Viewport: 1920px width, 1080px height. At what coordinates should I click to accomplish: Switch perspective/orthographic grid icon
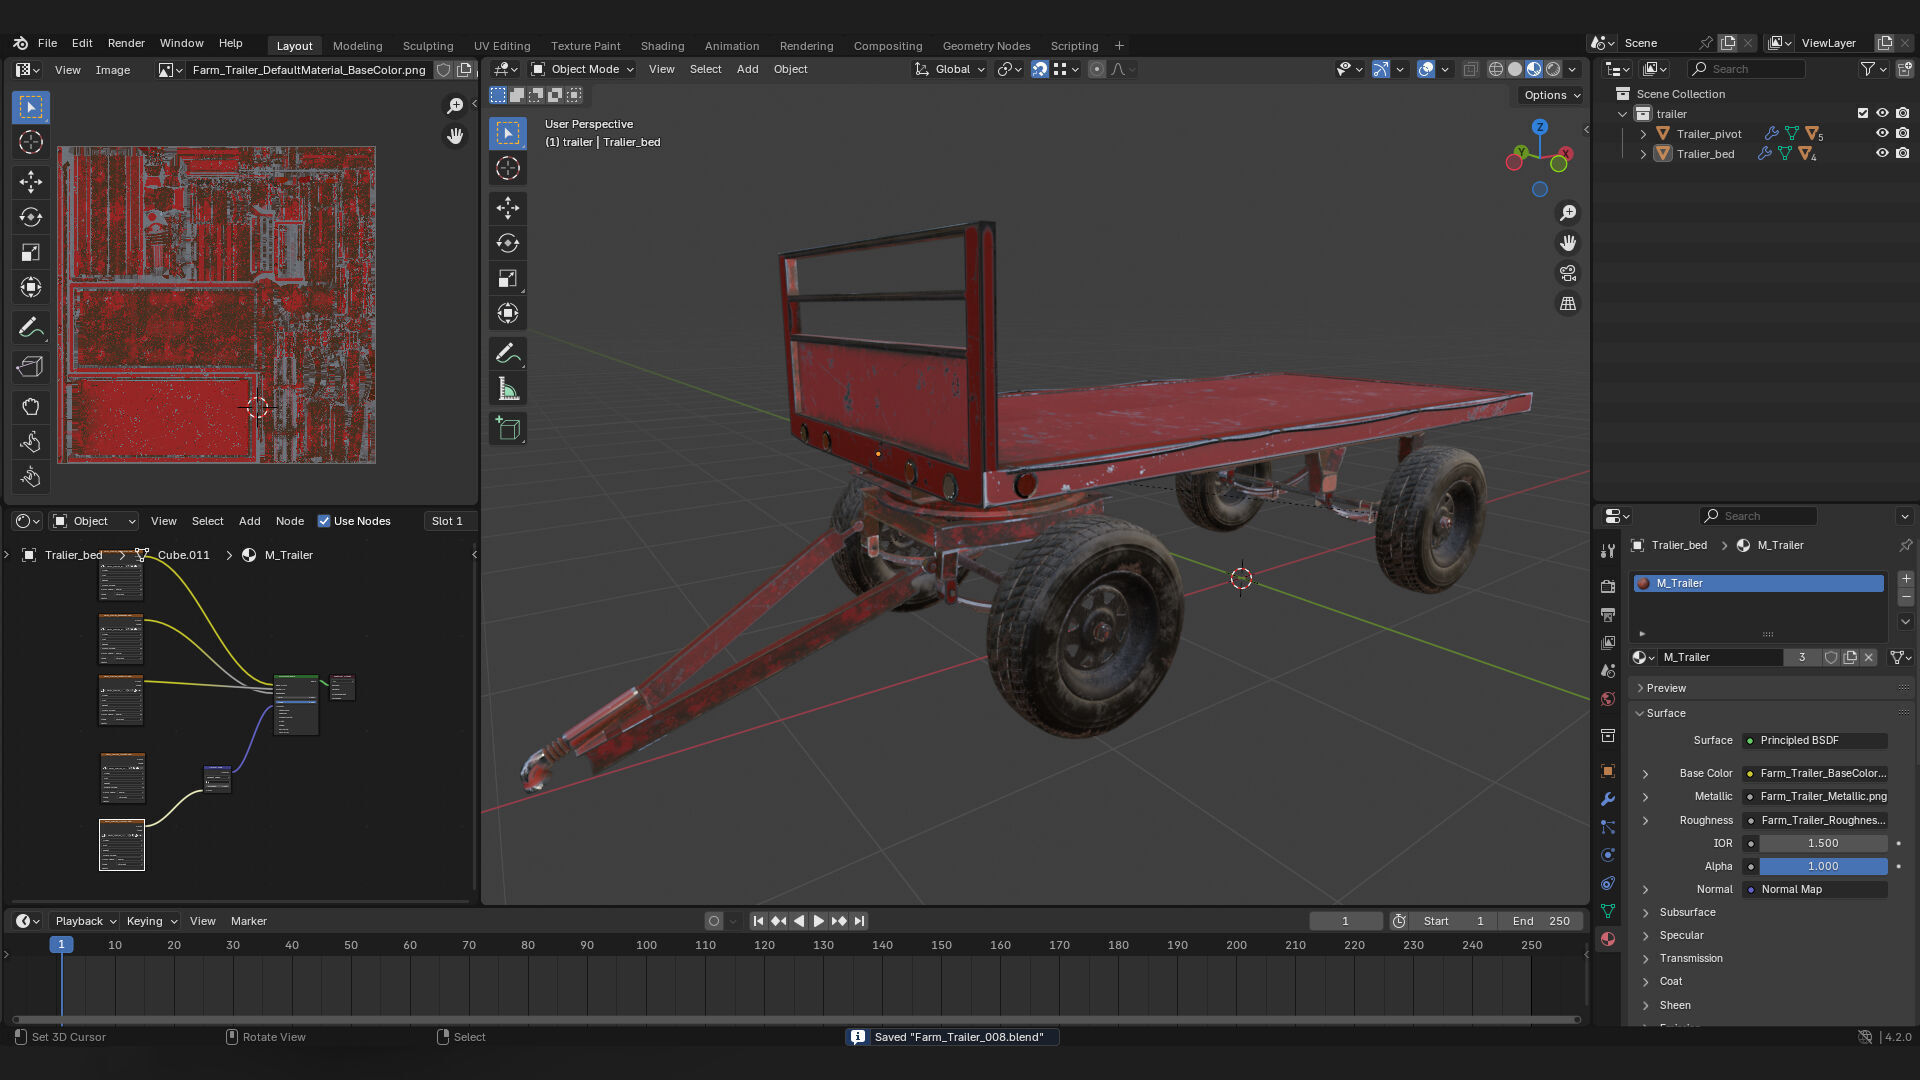pos(1568,303)
